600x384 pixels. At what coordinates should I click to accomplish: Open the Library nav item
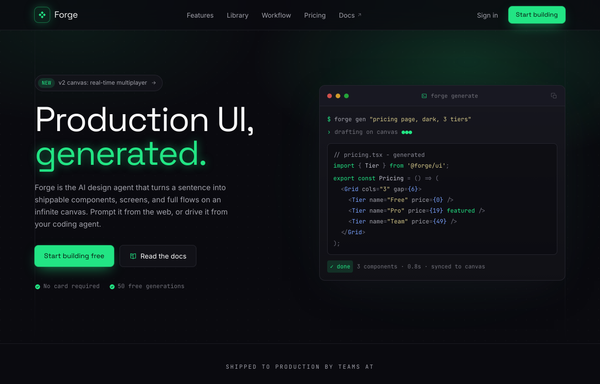click(237, 15)
